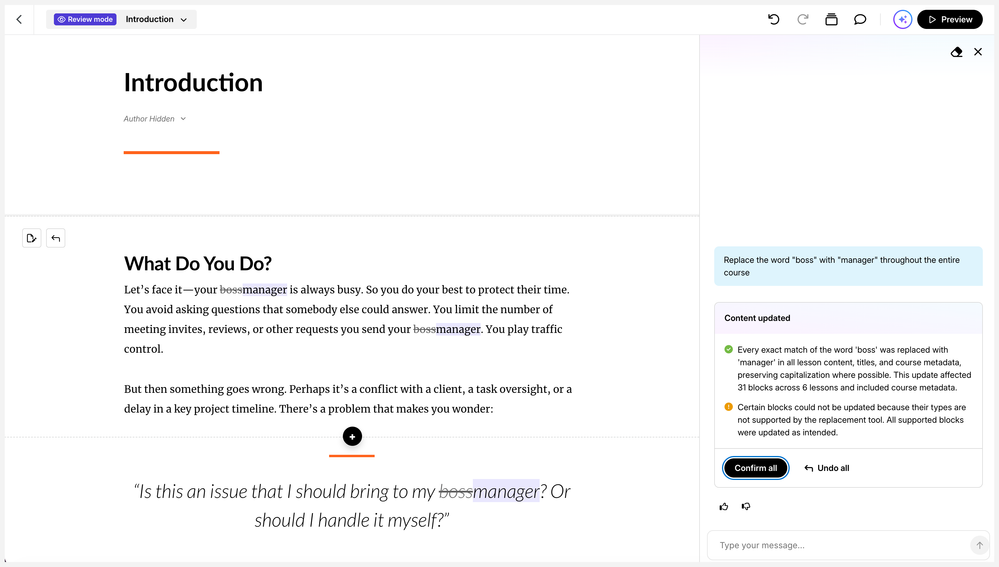
Task: Open the stacked layers icon
Action: [831, 19]
